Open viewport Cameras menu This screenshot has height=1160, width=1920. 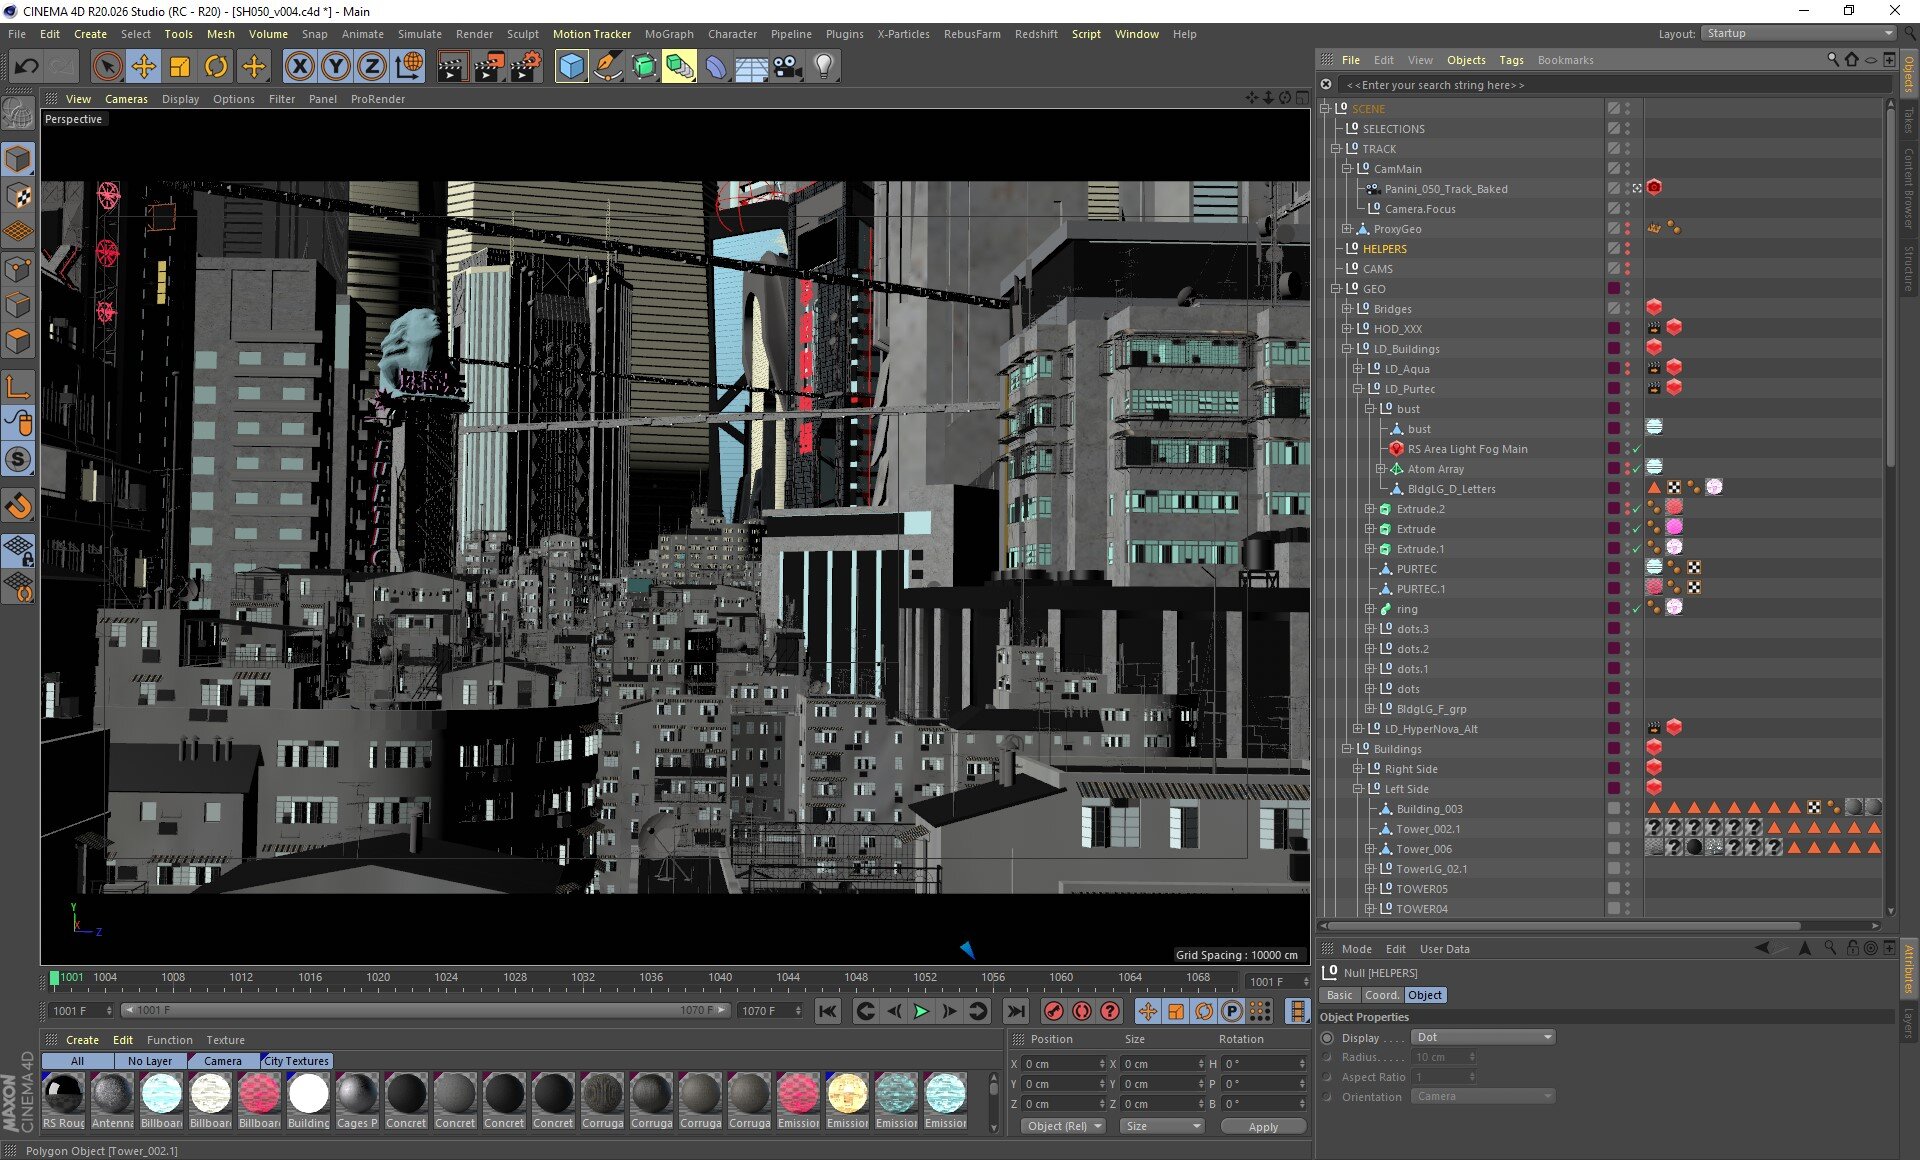tap(126, 99)
